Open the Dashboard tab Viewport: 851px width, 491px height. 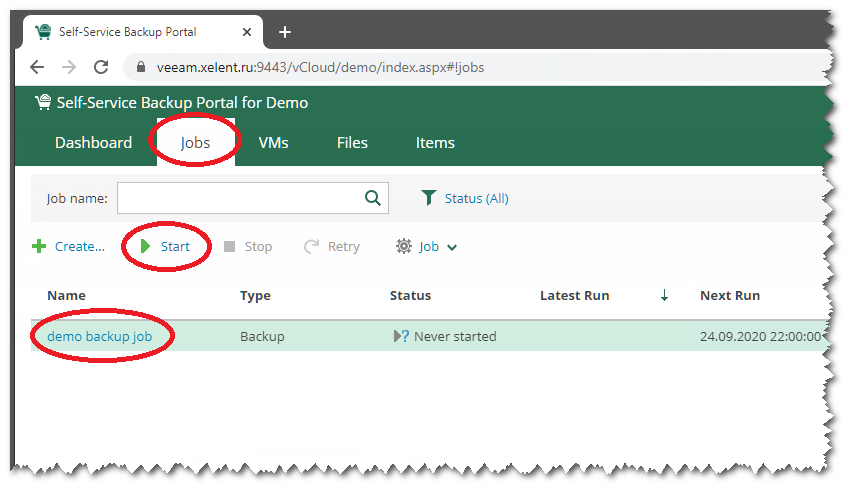click(93, 143)
